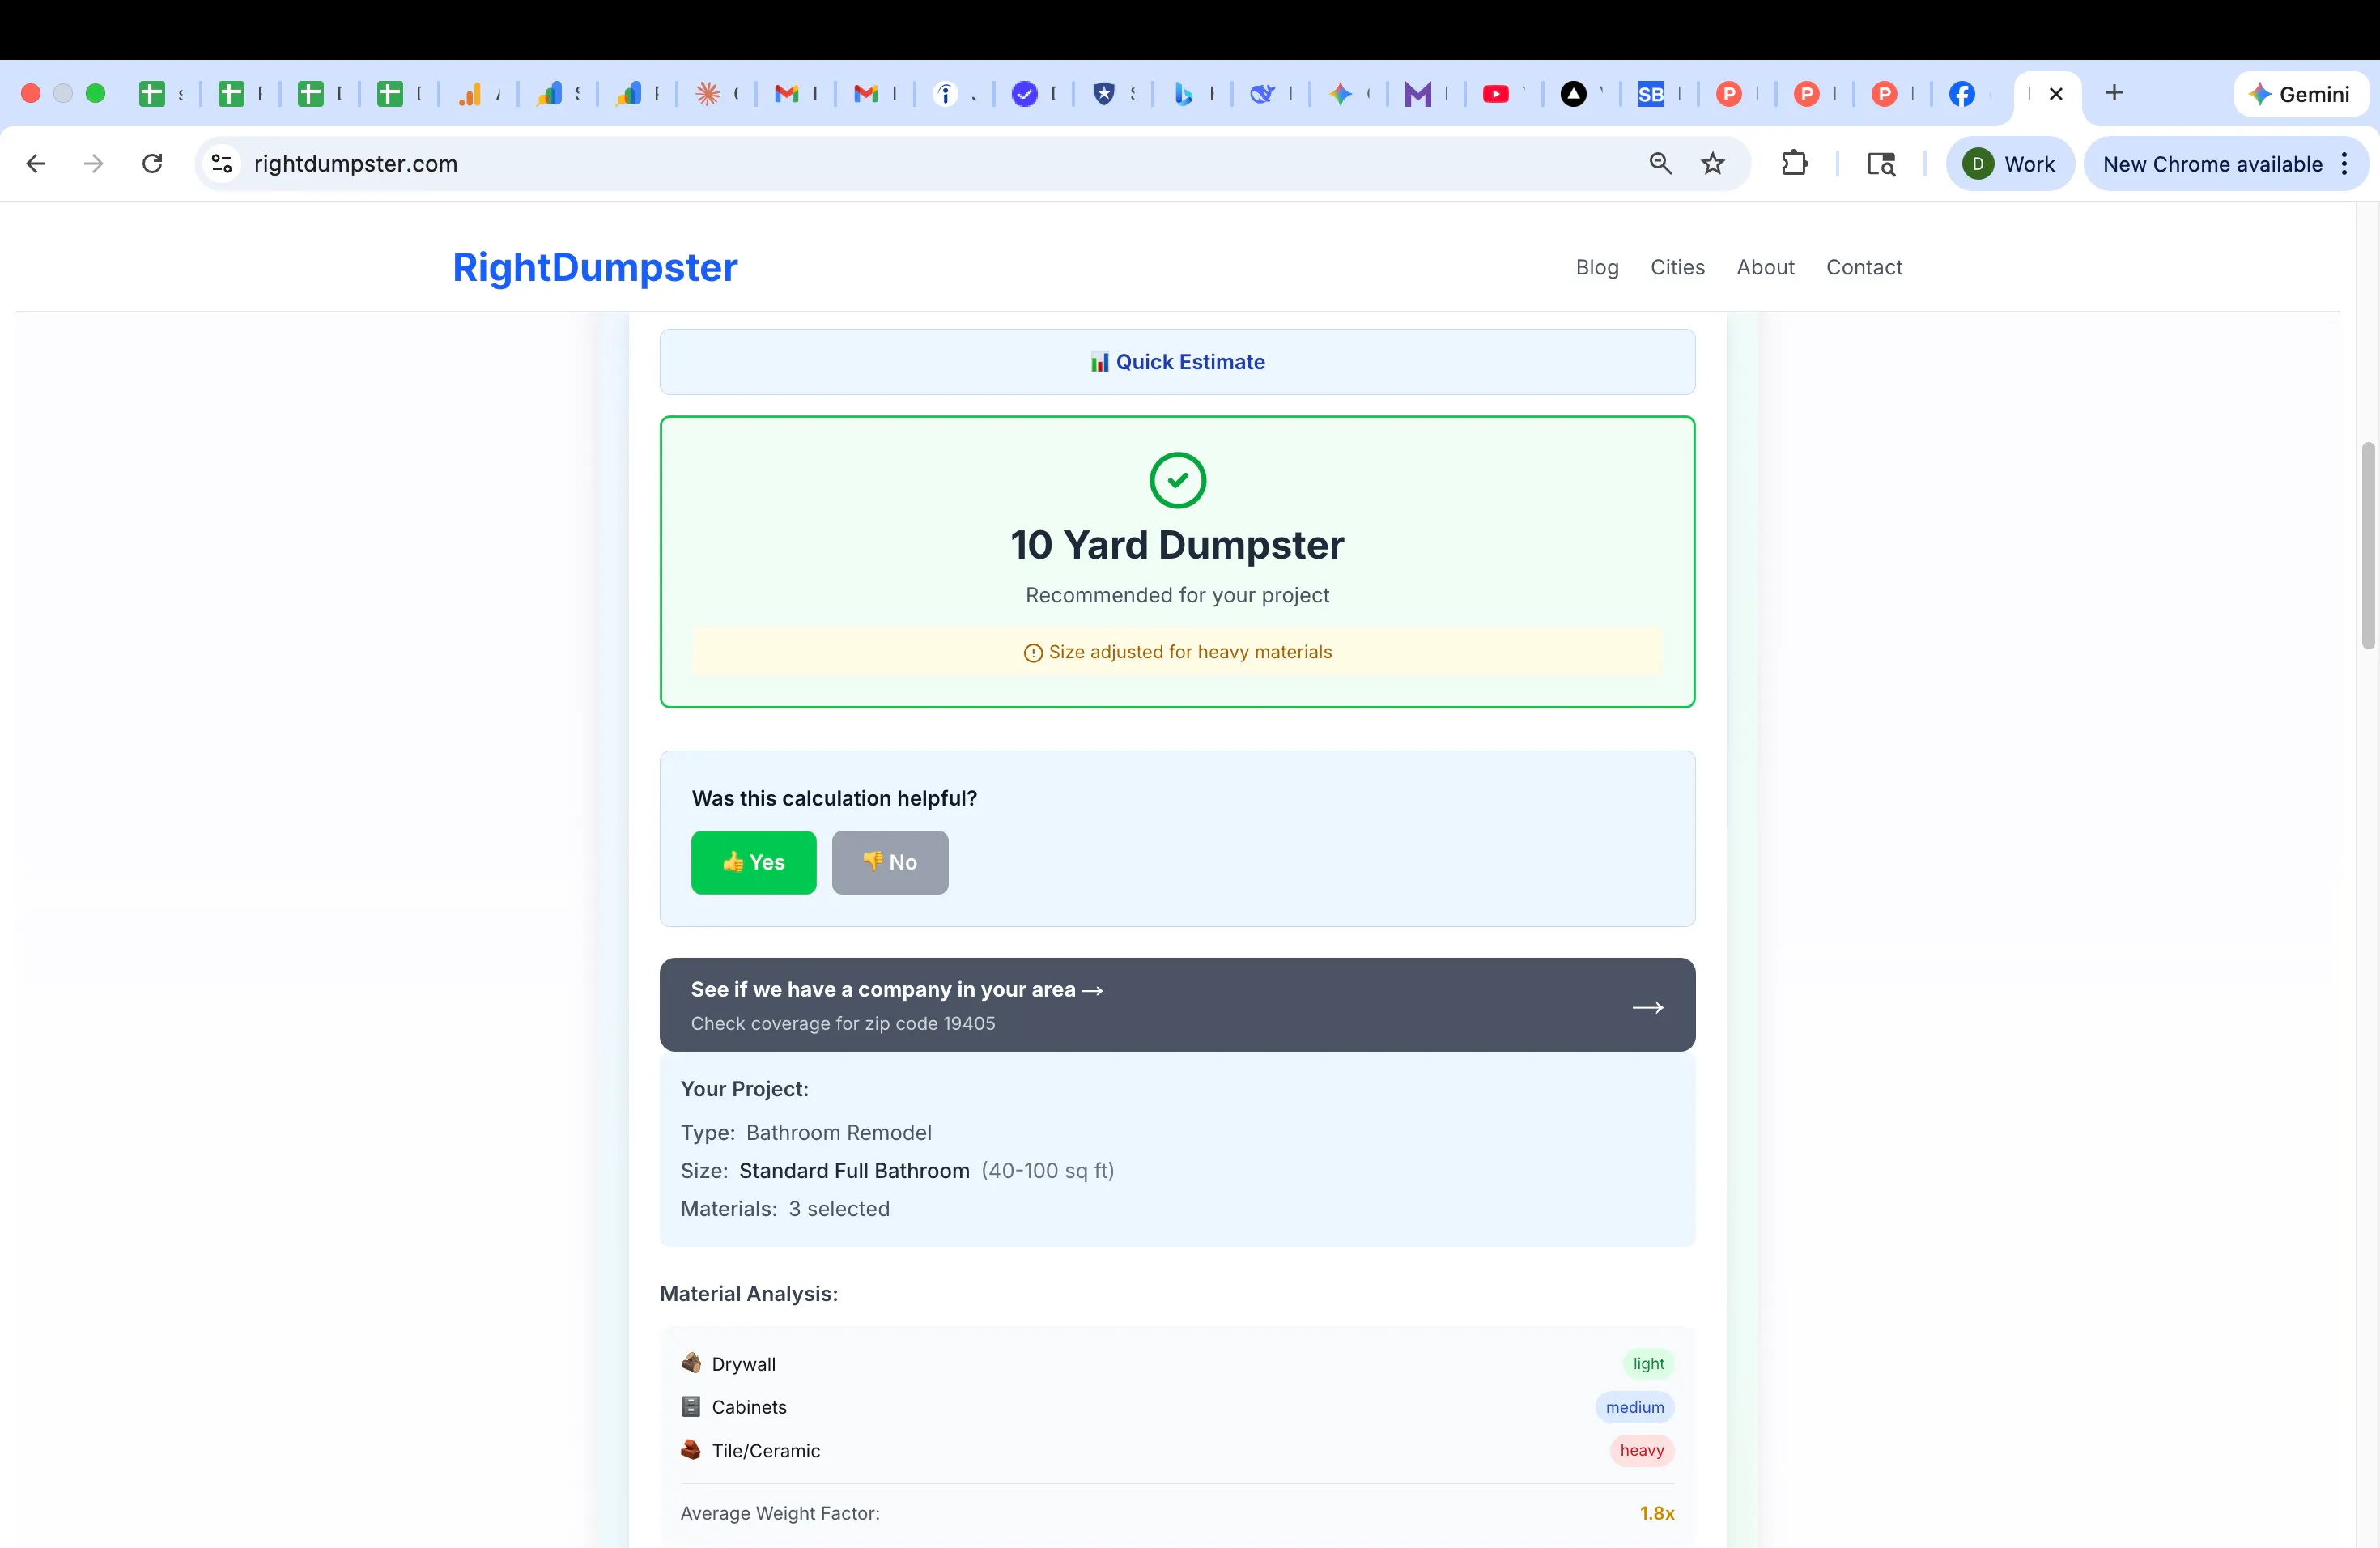Switch to the purple M tab

(x=1417, y=94)
